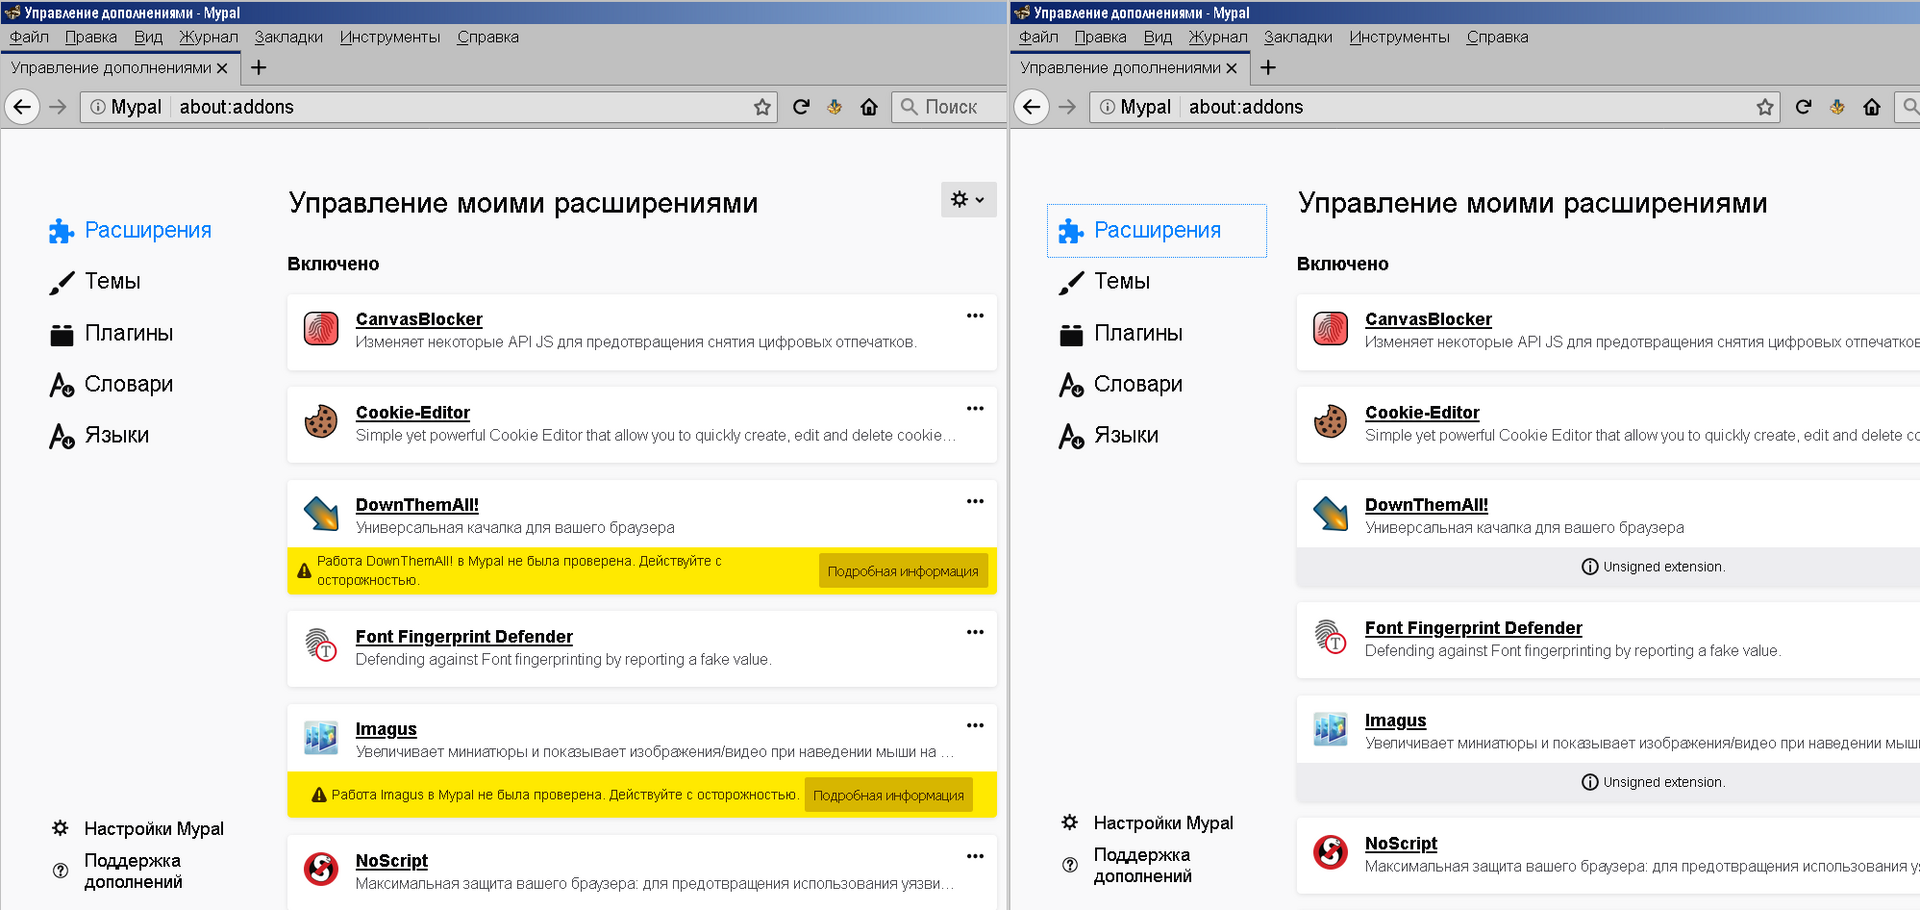Open the home page in left window
Screen dimensions: 1920x910
tap(869, 107)
